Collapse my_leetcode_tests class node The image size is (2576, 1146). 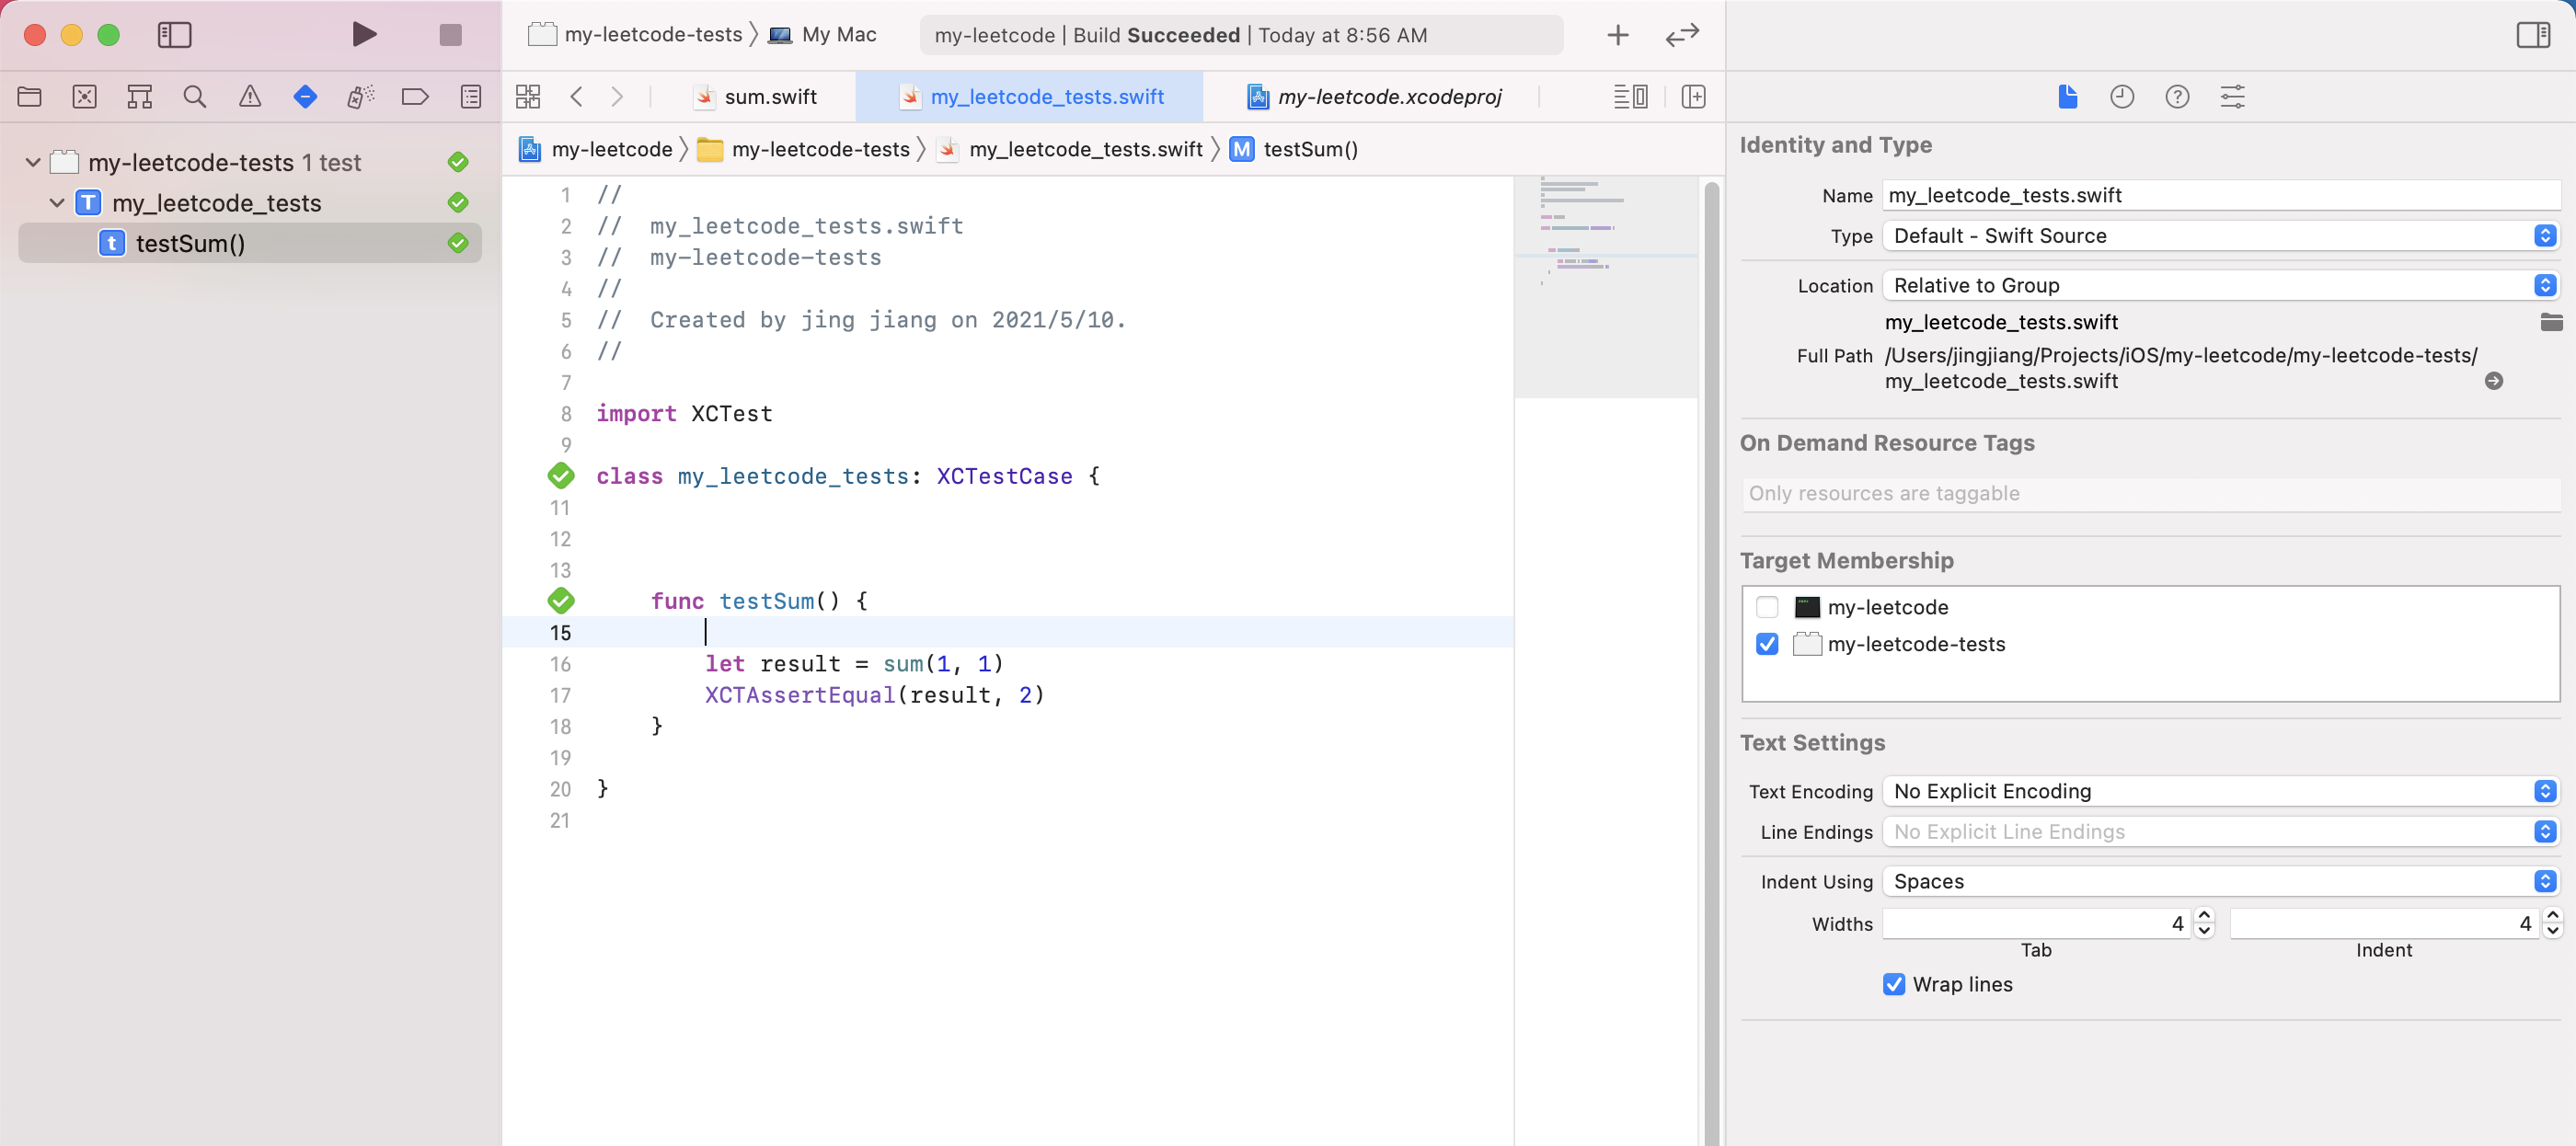click(x=57, y=203)
